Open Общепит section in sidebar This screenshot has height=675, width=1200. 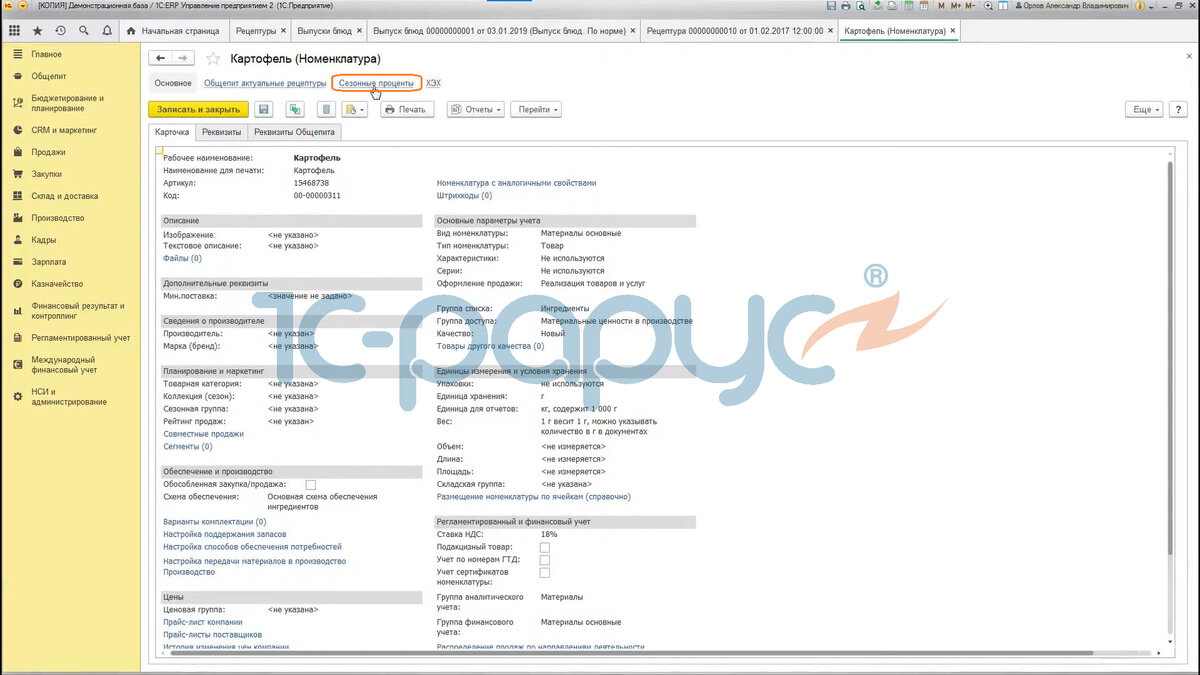[x=49, y=76]
